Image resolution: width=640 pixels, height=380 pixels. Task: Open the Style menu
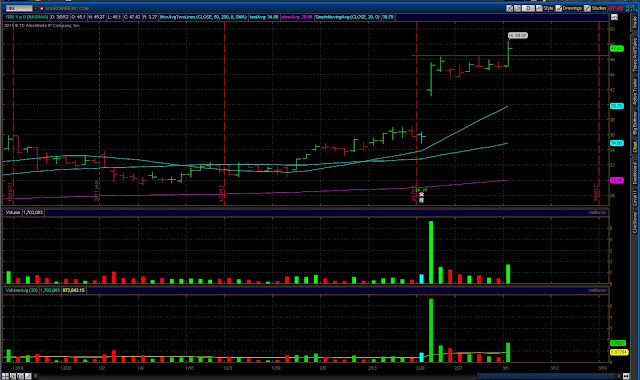548,8
